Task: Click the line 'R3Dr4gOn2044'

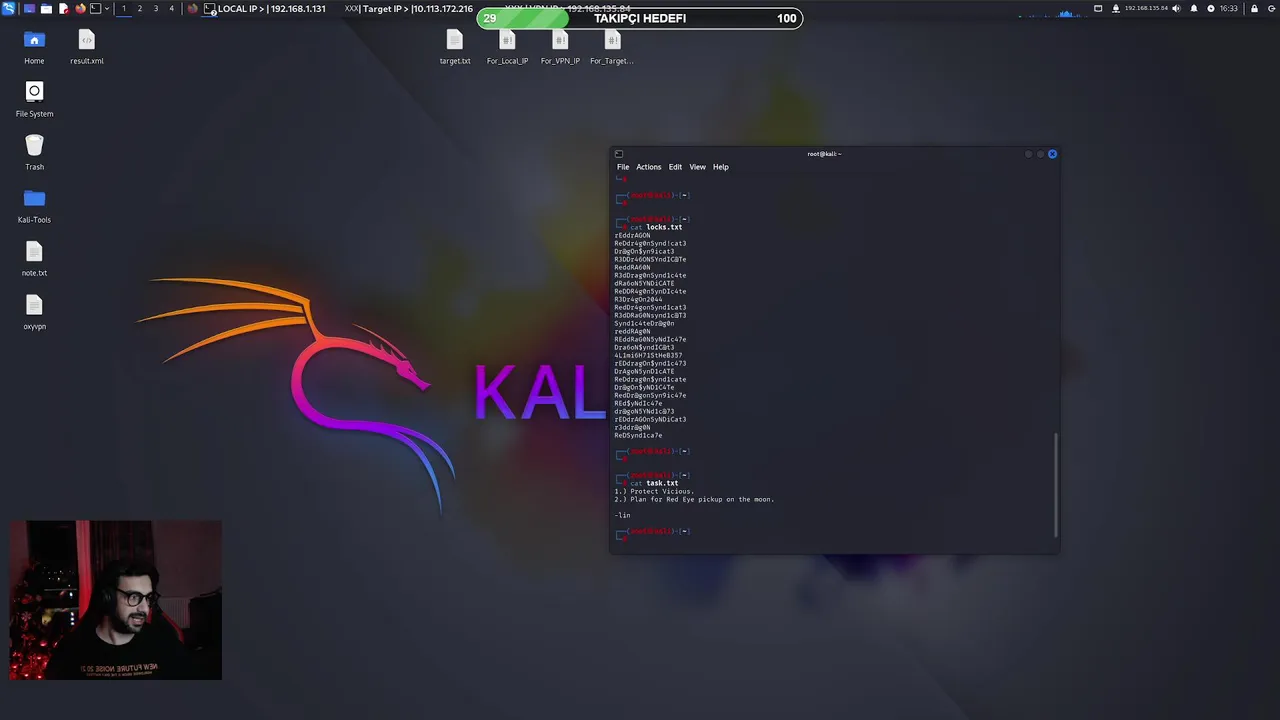Action: click(x=638, y=299)
